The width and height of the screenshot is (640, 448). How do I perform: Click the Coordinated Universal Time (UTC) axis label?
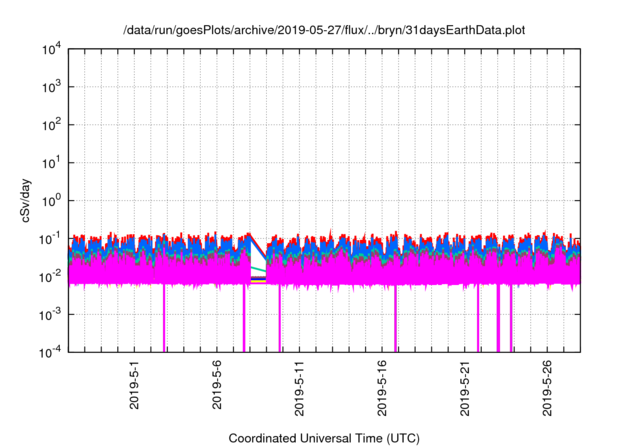tap(324, 438)
